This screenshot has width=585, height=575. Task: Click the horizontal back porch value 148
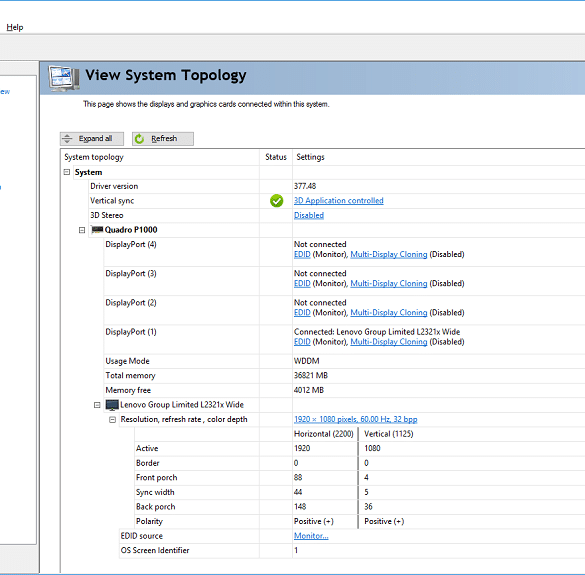click(x=300, y=507)
